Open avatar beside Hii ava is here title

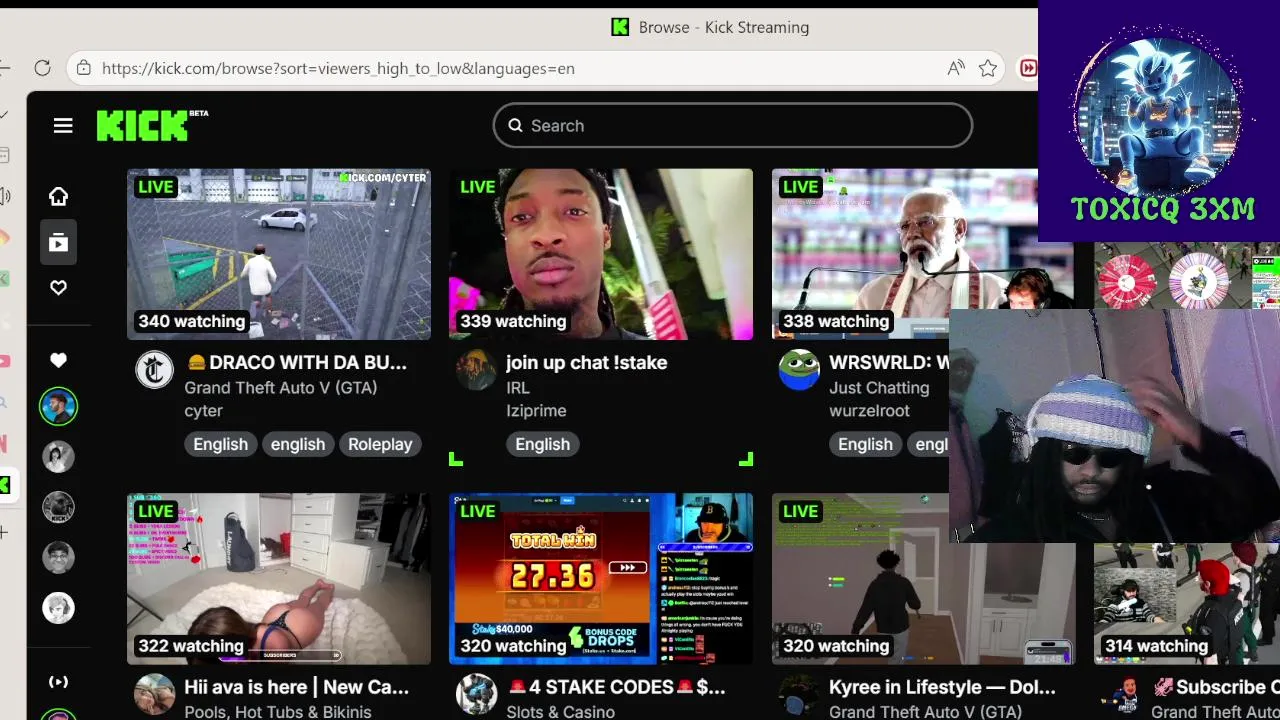pyautogui.click(x=154, y=695)
